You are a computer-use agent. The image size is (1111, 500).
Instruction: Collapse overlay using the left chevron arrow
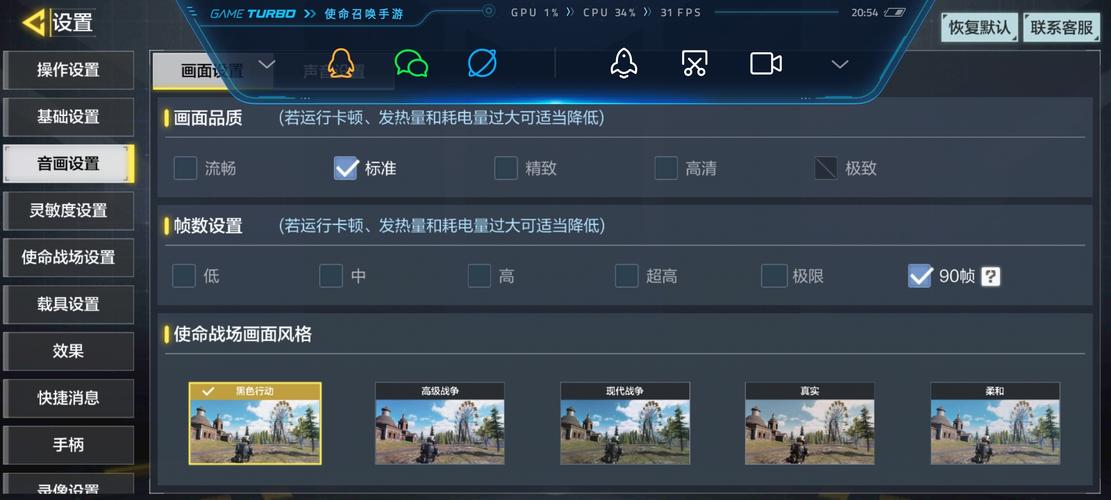coord(266,64)
